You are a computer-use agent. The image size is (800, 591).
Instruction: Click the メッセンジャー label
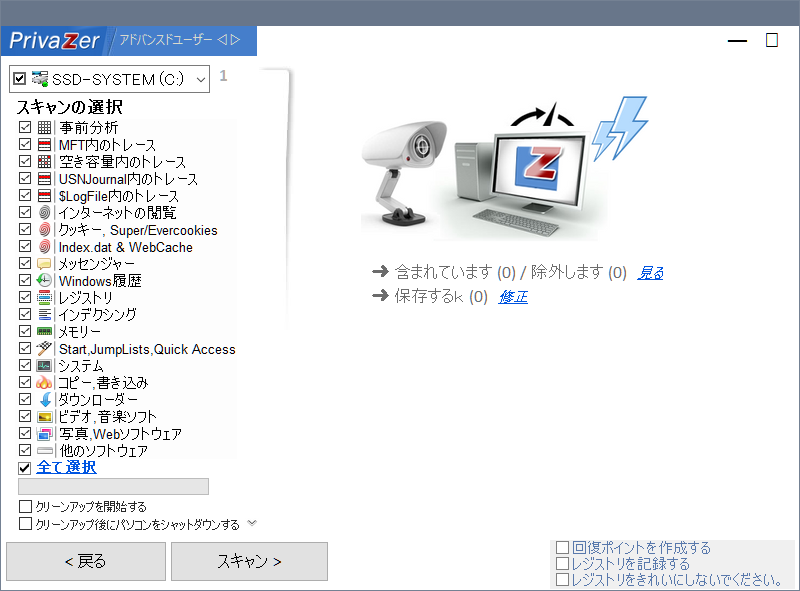(96, 264)
